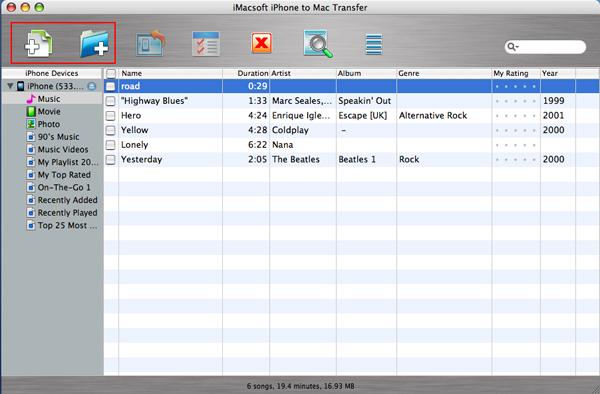The width and height of the screenshot is (600, 394).
Task: Open the Recently Played playlist
Action: [x=67, y=212]
